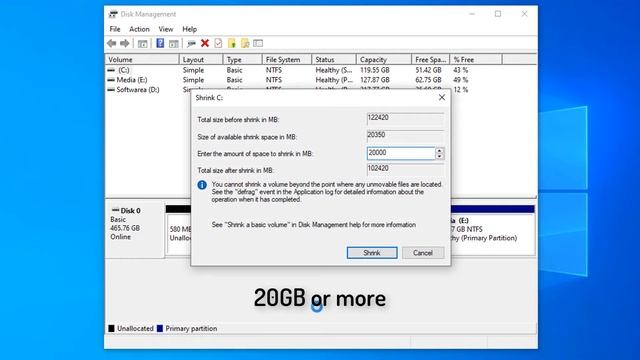Open the Action menu
The width and height of the screenshot is (640, 360).
coord(139,29)
